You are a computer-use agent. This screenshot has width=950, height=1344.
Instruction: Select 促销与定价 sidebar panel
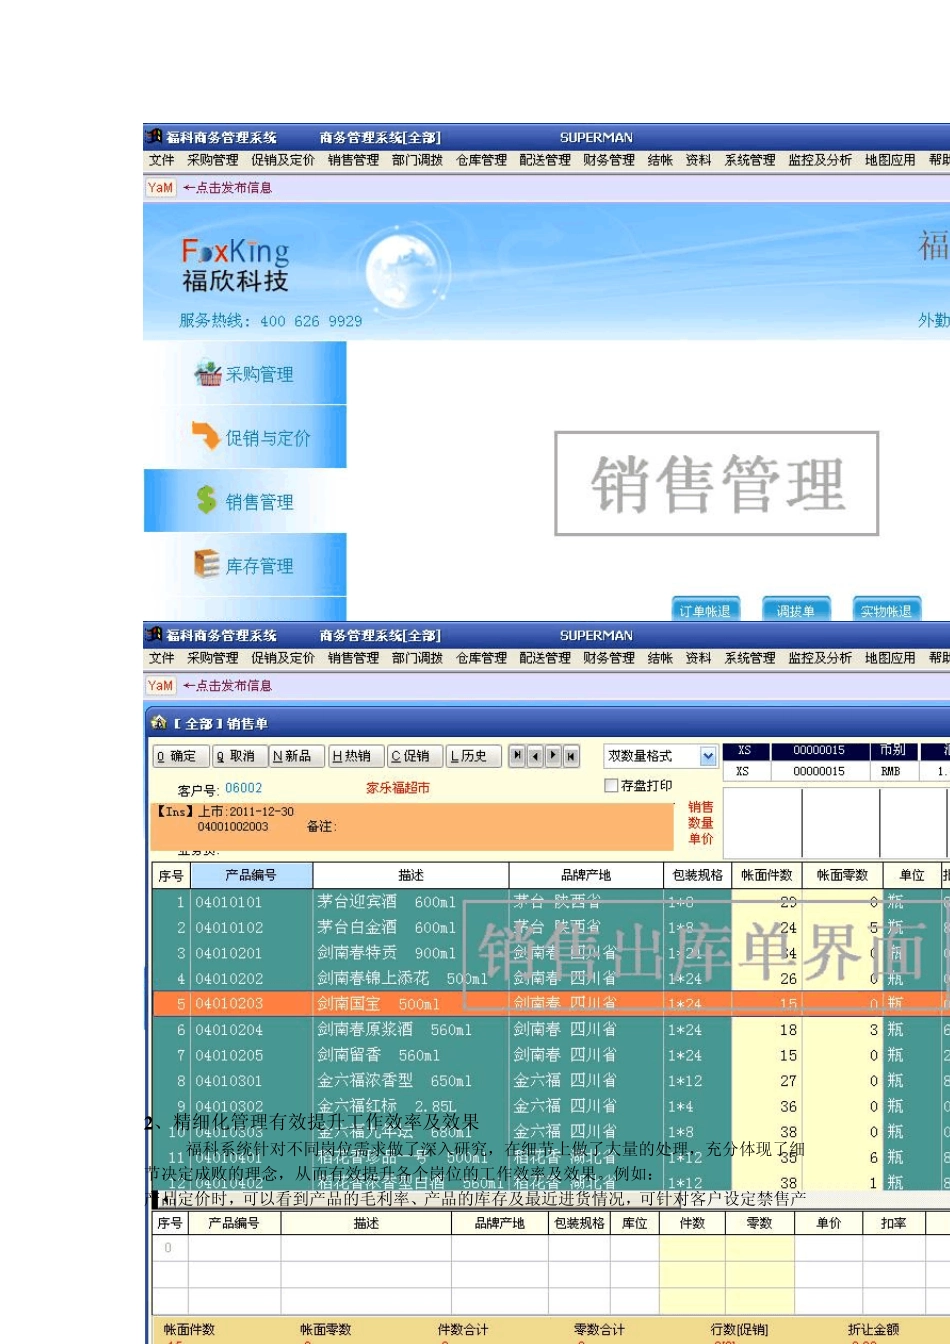coord(245,437)
